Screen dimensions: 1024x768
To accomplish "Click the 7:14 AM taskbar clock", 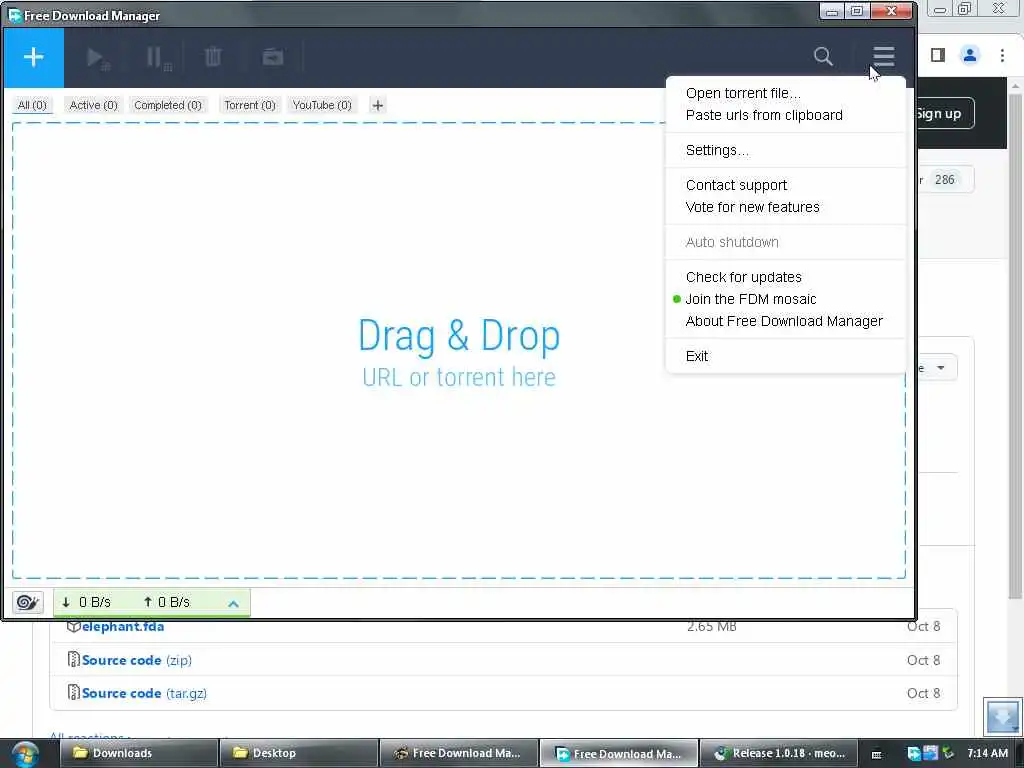I will pos(987,754).
